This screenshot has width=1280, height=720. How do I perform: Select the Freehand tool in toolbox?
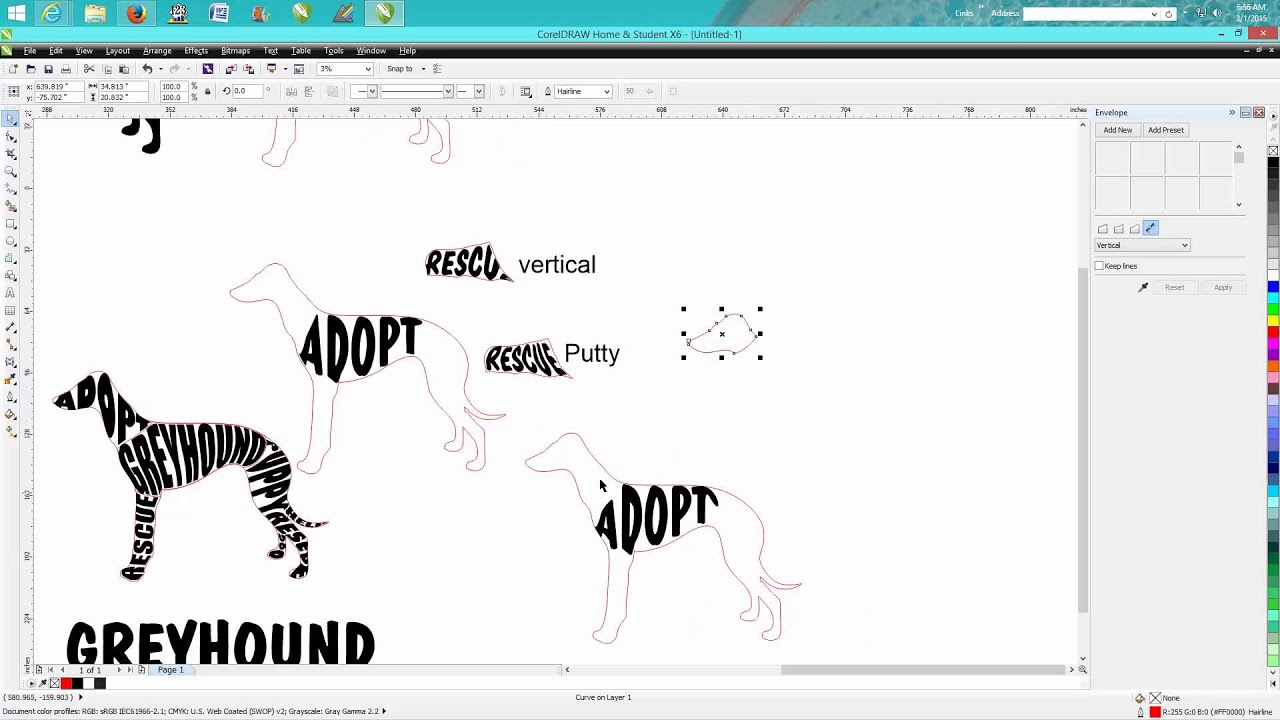[11, 189]
